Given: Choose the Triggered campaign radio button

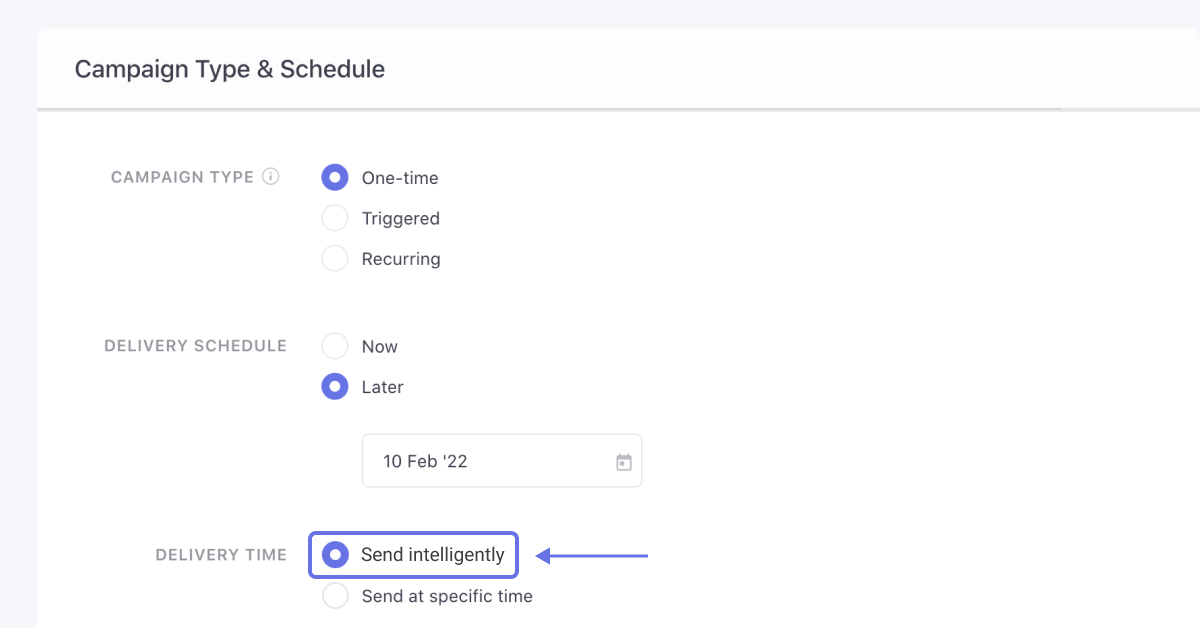Looking at the screenshot, I should (335, 218).
